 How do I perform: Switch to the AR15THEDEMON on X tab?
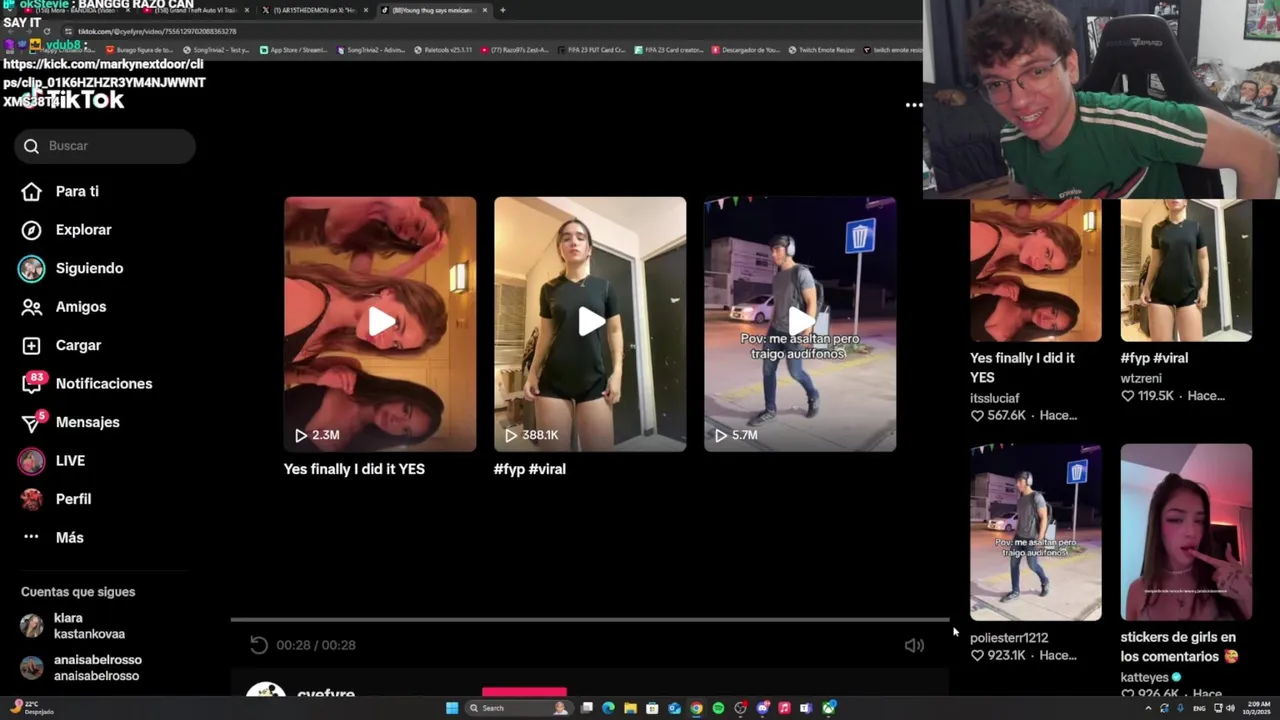point(313,10)
